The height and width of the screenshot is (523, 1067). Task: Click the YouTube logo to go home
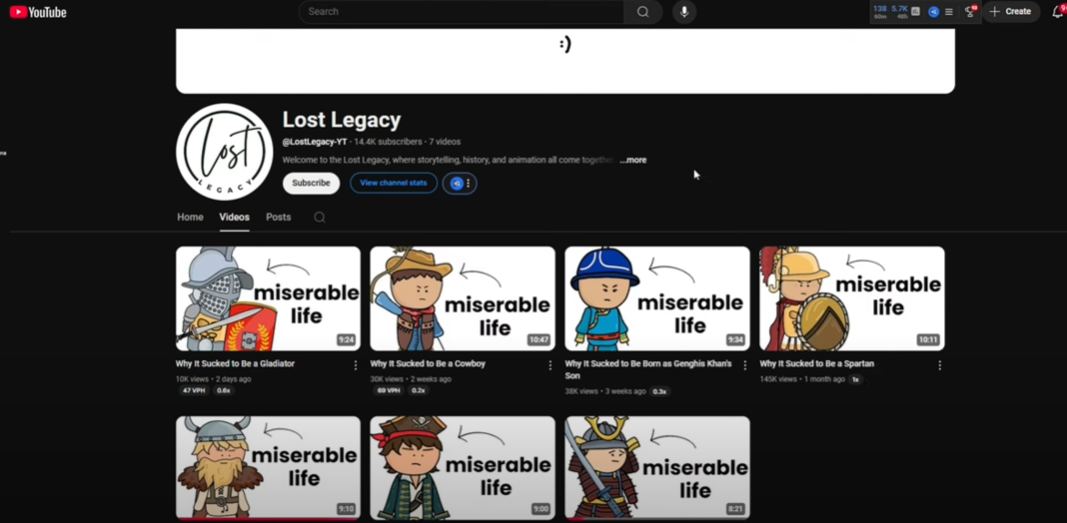pyautogui.click(x=38, y=12)
